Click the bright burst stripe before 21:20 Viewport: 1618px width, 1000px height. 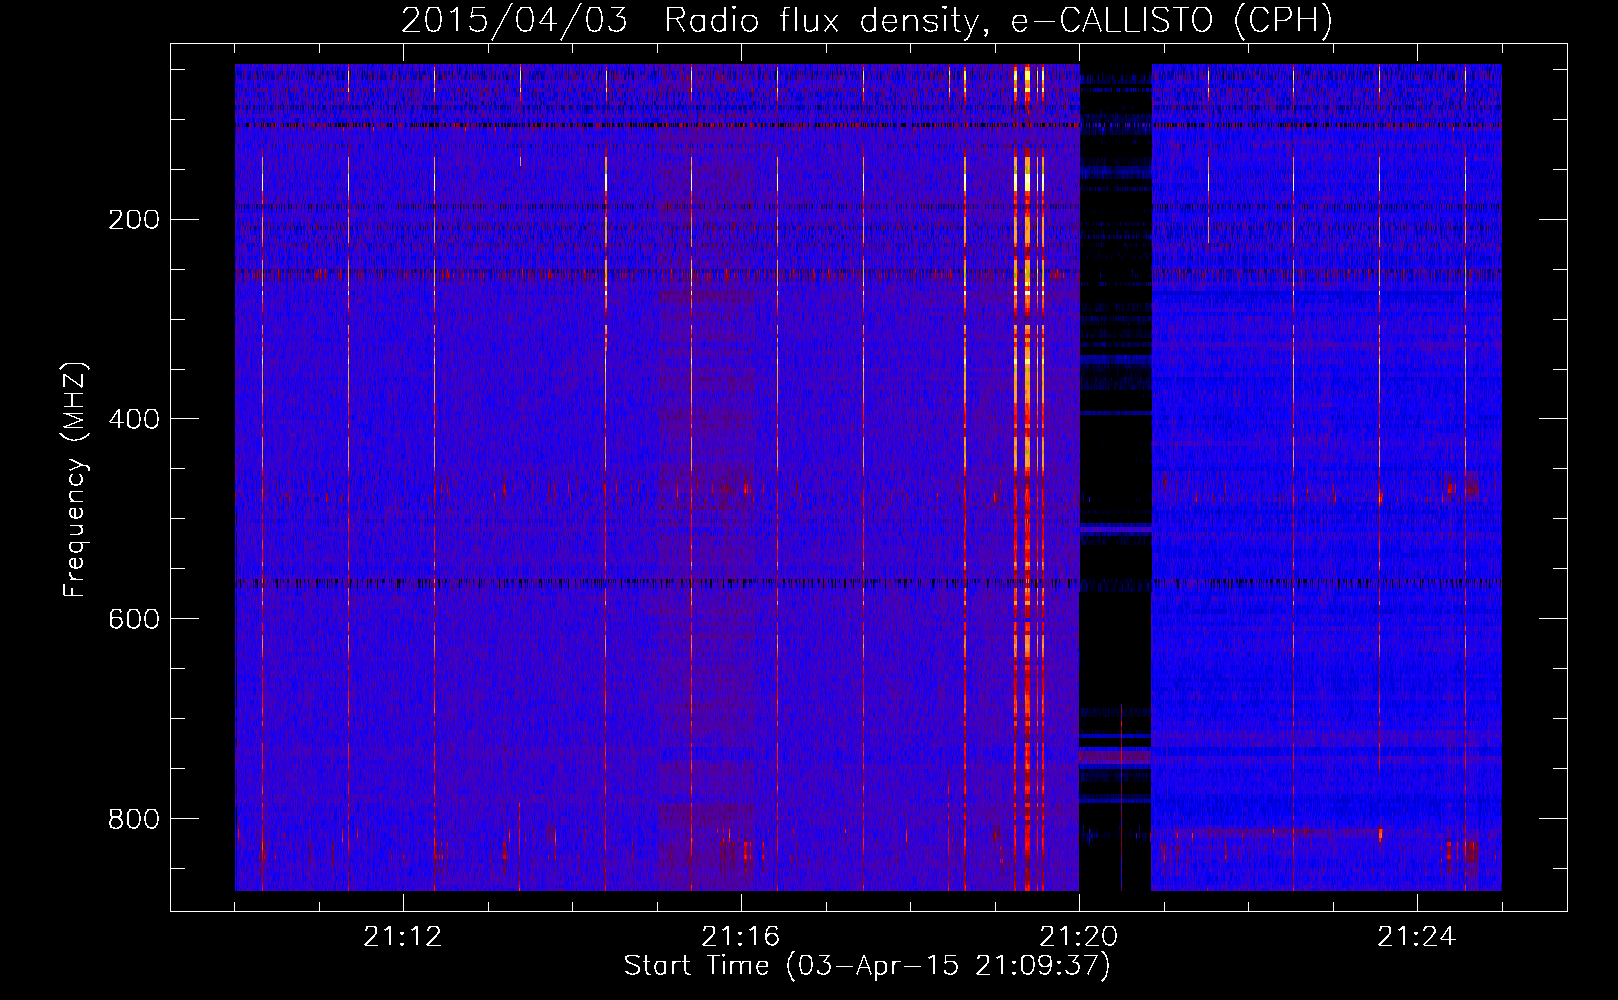(x=1027, y=477)
